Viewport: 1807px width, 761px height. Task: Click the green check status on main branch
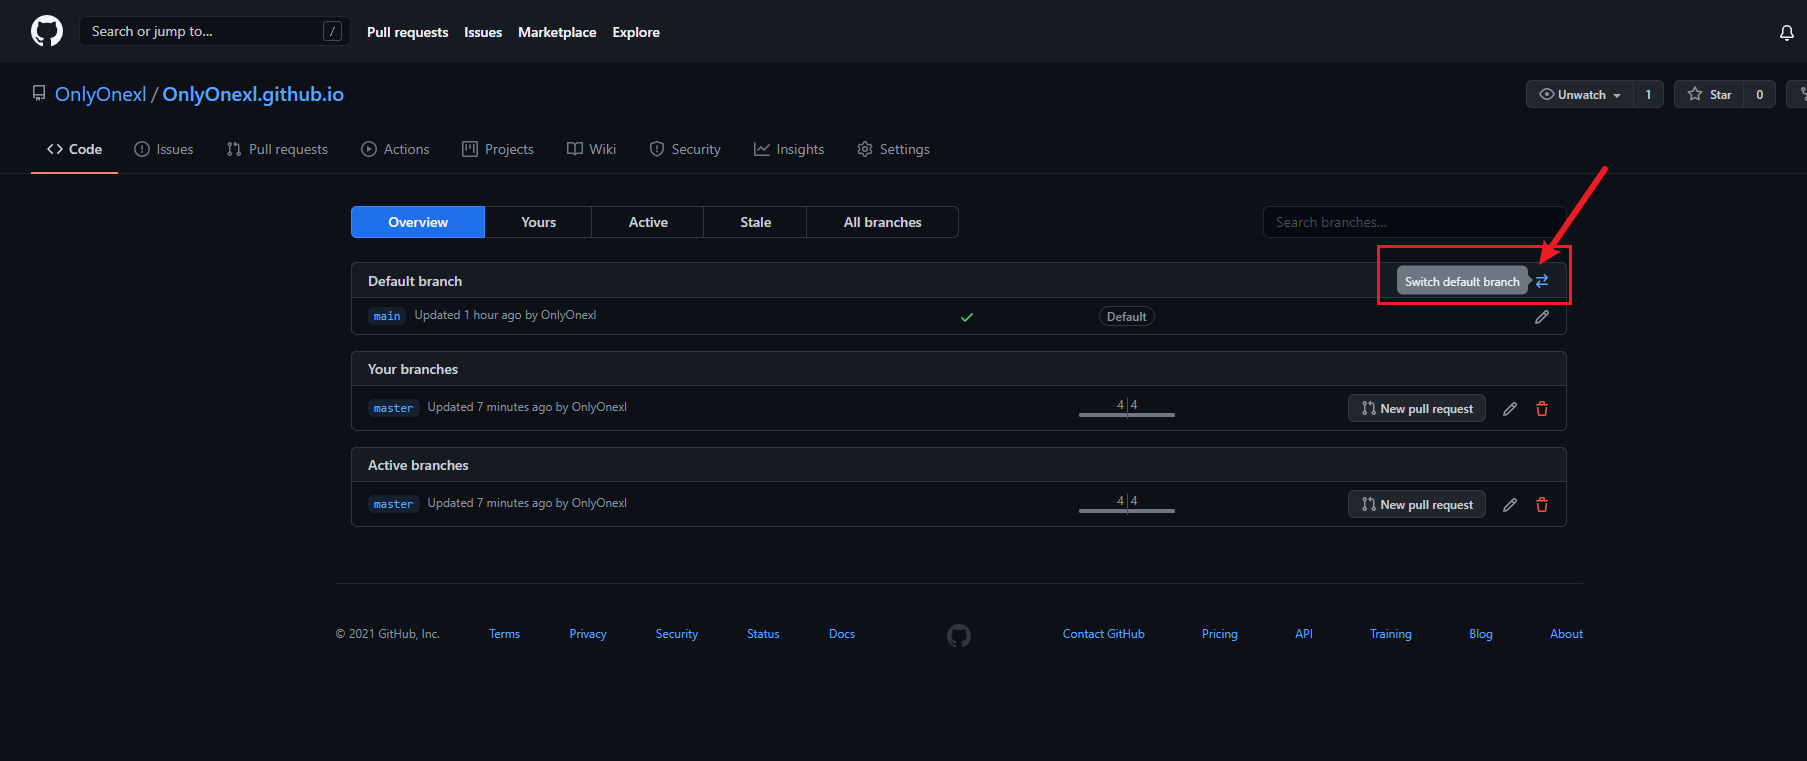pos(967,317)
